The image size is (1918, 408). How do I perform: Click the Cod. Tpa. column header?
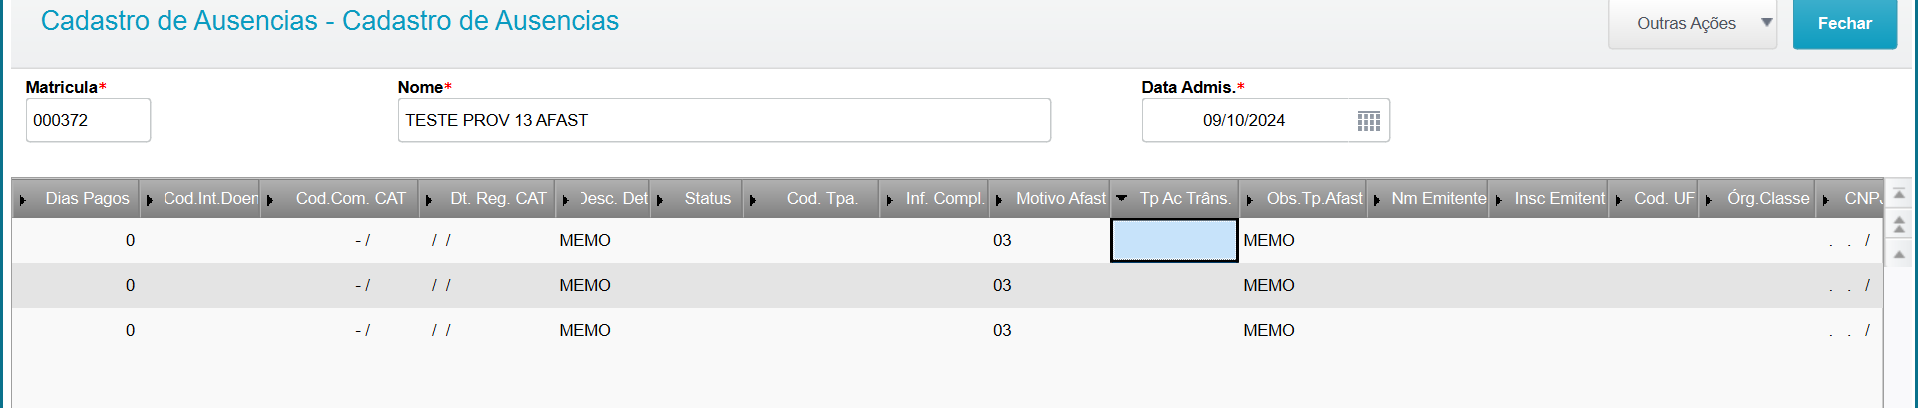821,198
